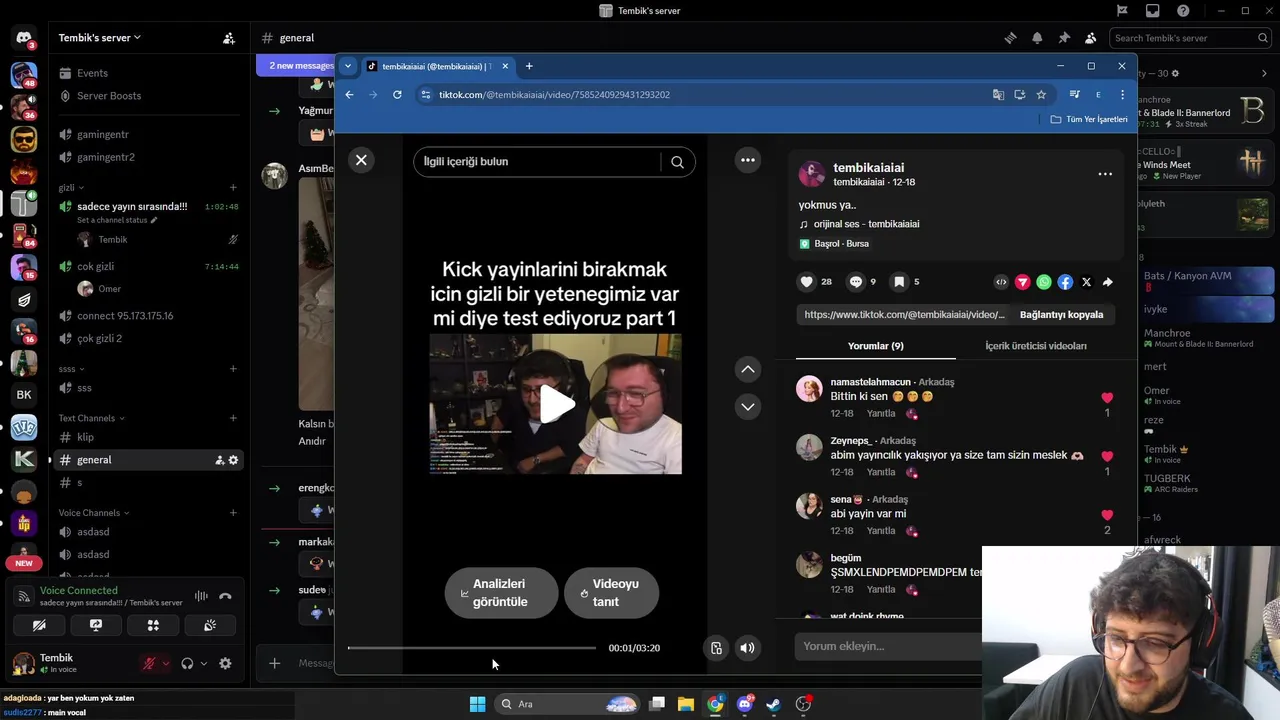
Task: Open Events in Discord sidebar
Action: (x=92, y=73)
